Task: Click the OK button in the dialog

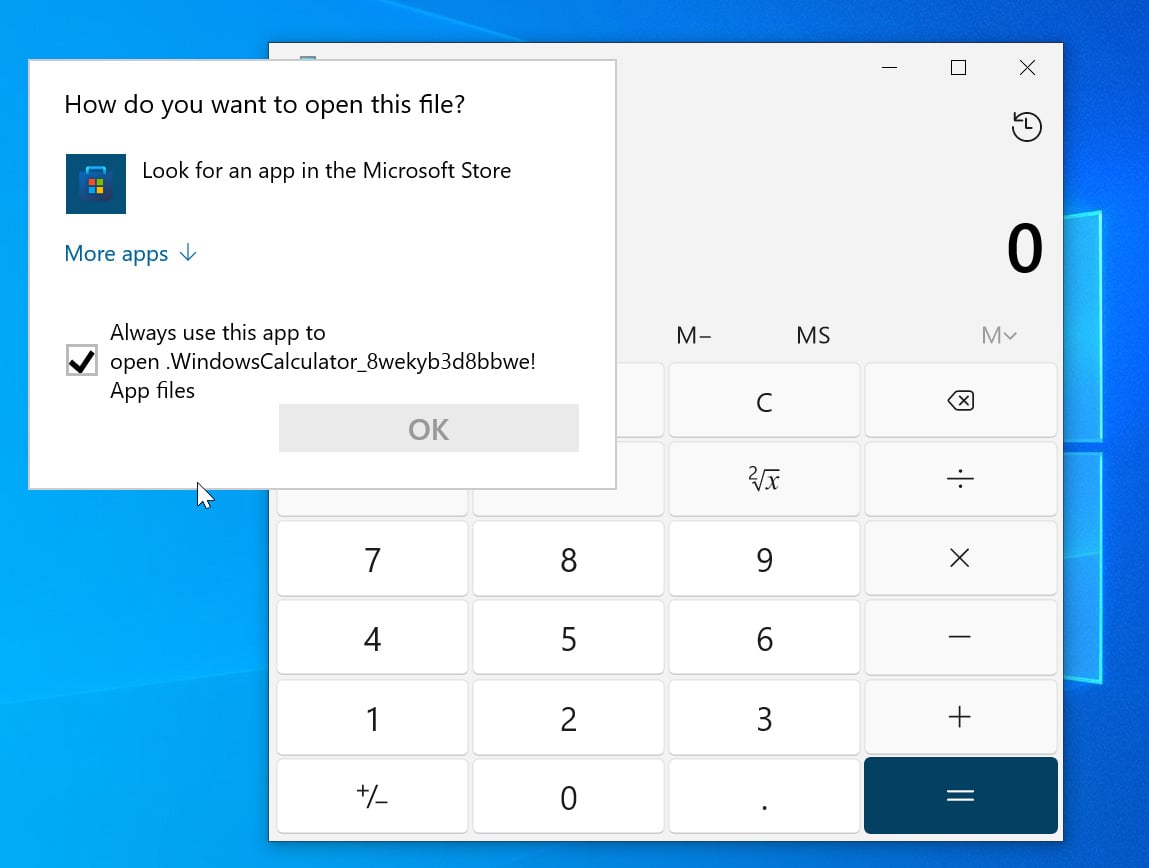Action: point(429,429)
